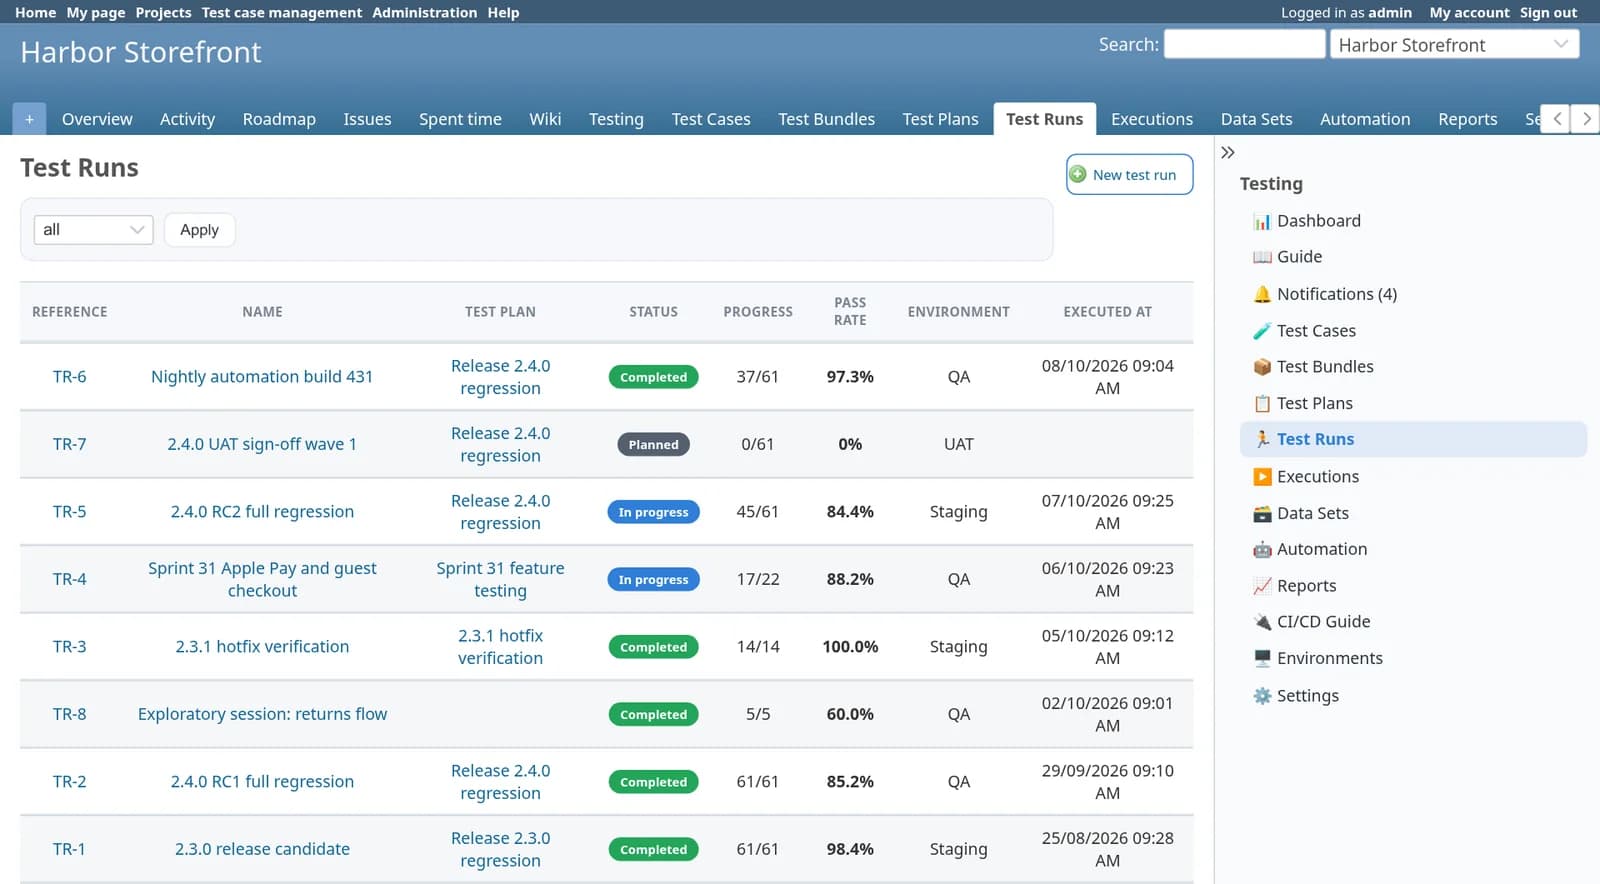Viewport: 1600px width, 884px height.
Task: Click the Data Sets box icon
Action: tap(1262, 513)
